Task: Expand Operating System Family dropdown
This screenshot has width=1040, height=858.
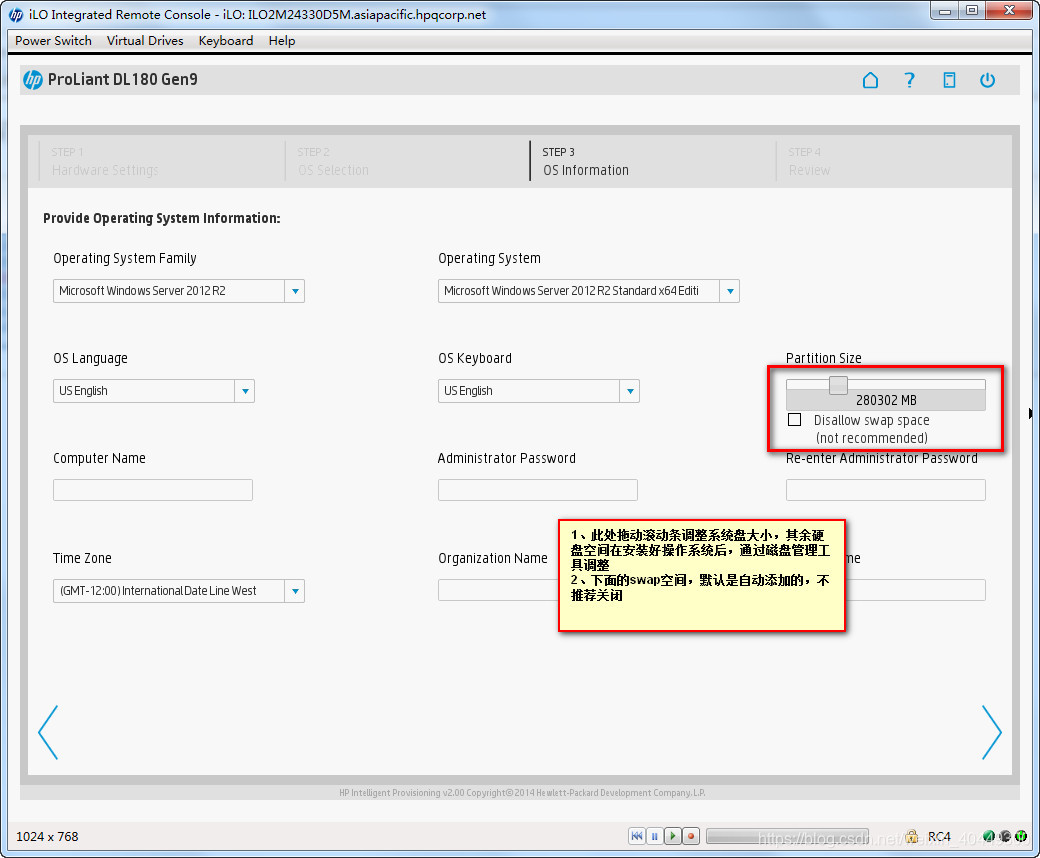Action: click(x=295, y=291)
